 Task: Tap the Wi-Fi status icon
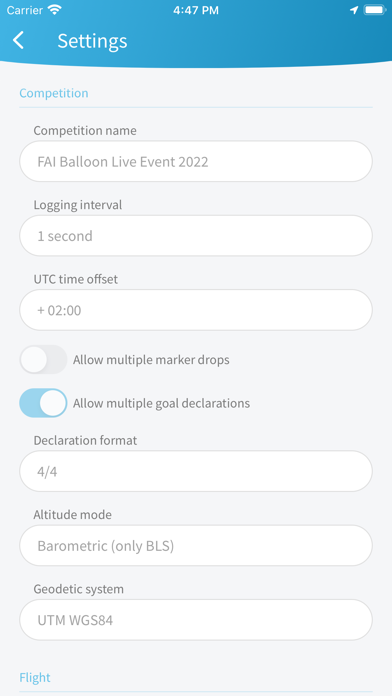coord(55,10)
